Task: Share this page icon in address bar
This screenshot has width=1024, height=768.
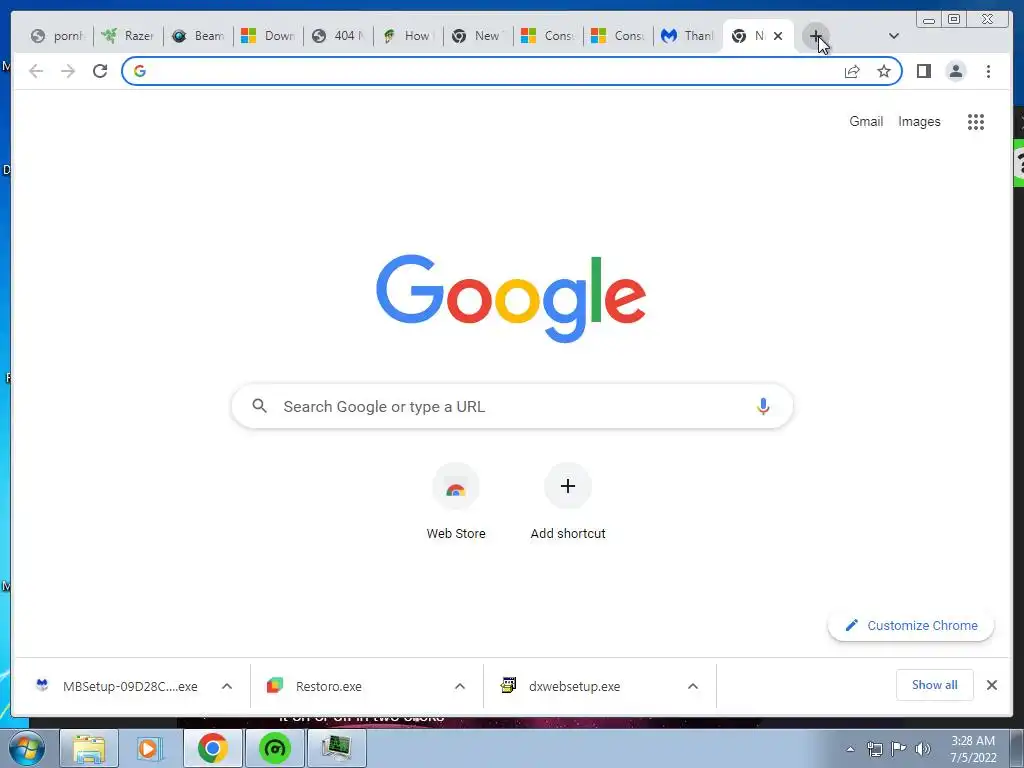Action: pos(852,71)
